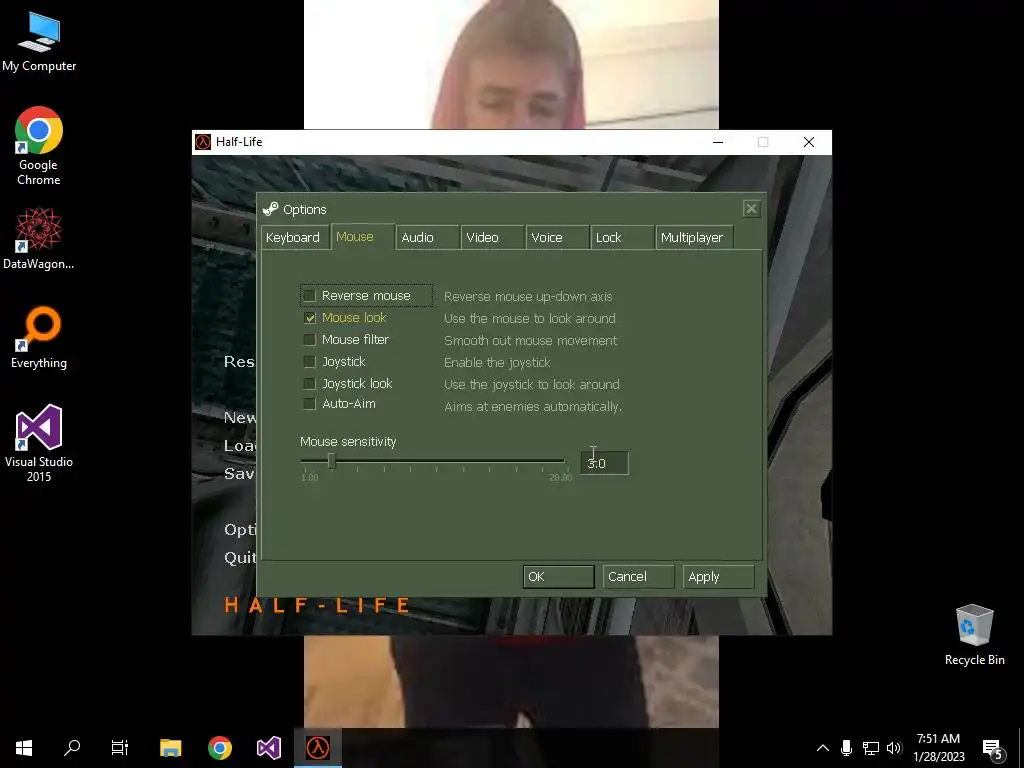The image size is (1024, 768).
Task: Click "Use the mouse to look around" text
Action: (x=530, y=319)
